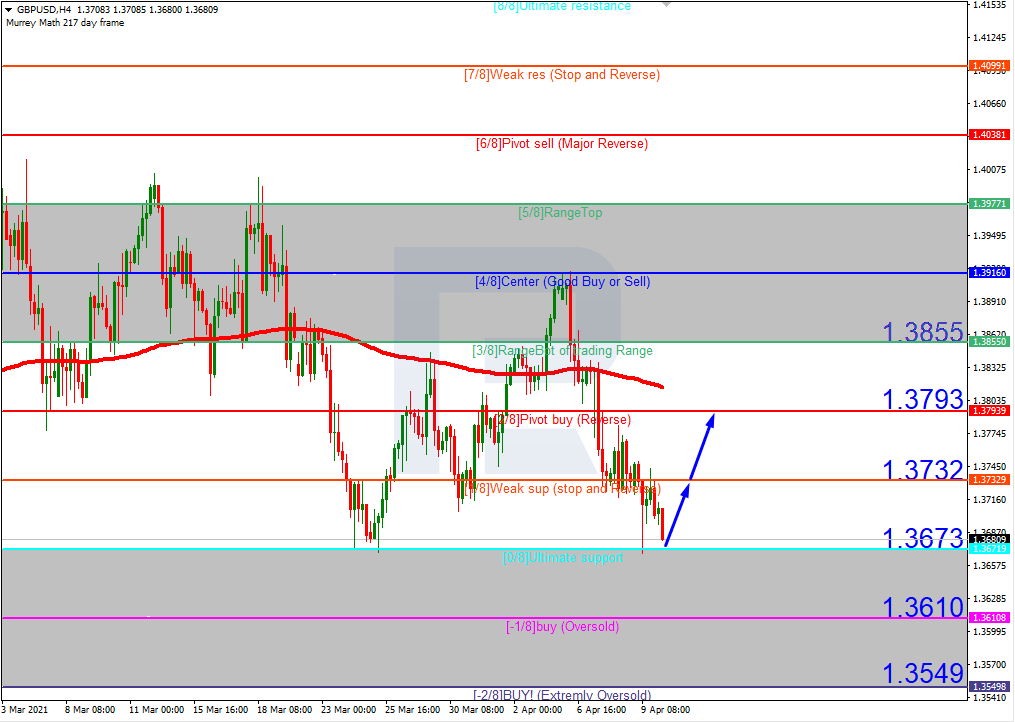
Task: Click the 1.40991 orange price tag
Action: click(x=989, y=67)
